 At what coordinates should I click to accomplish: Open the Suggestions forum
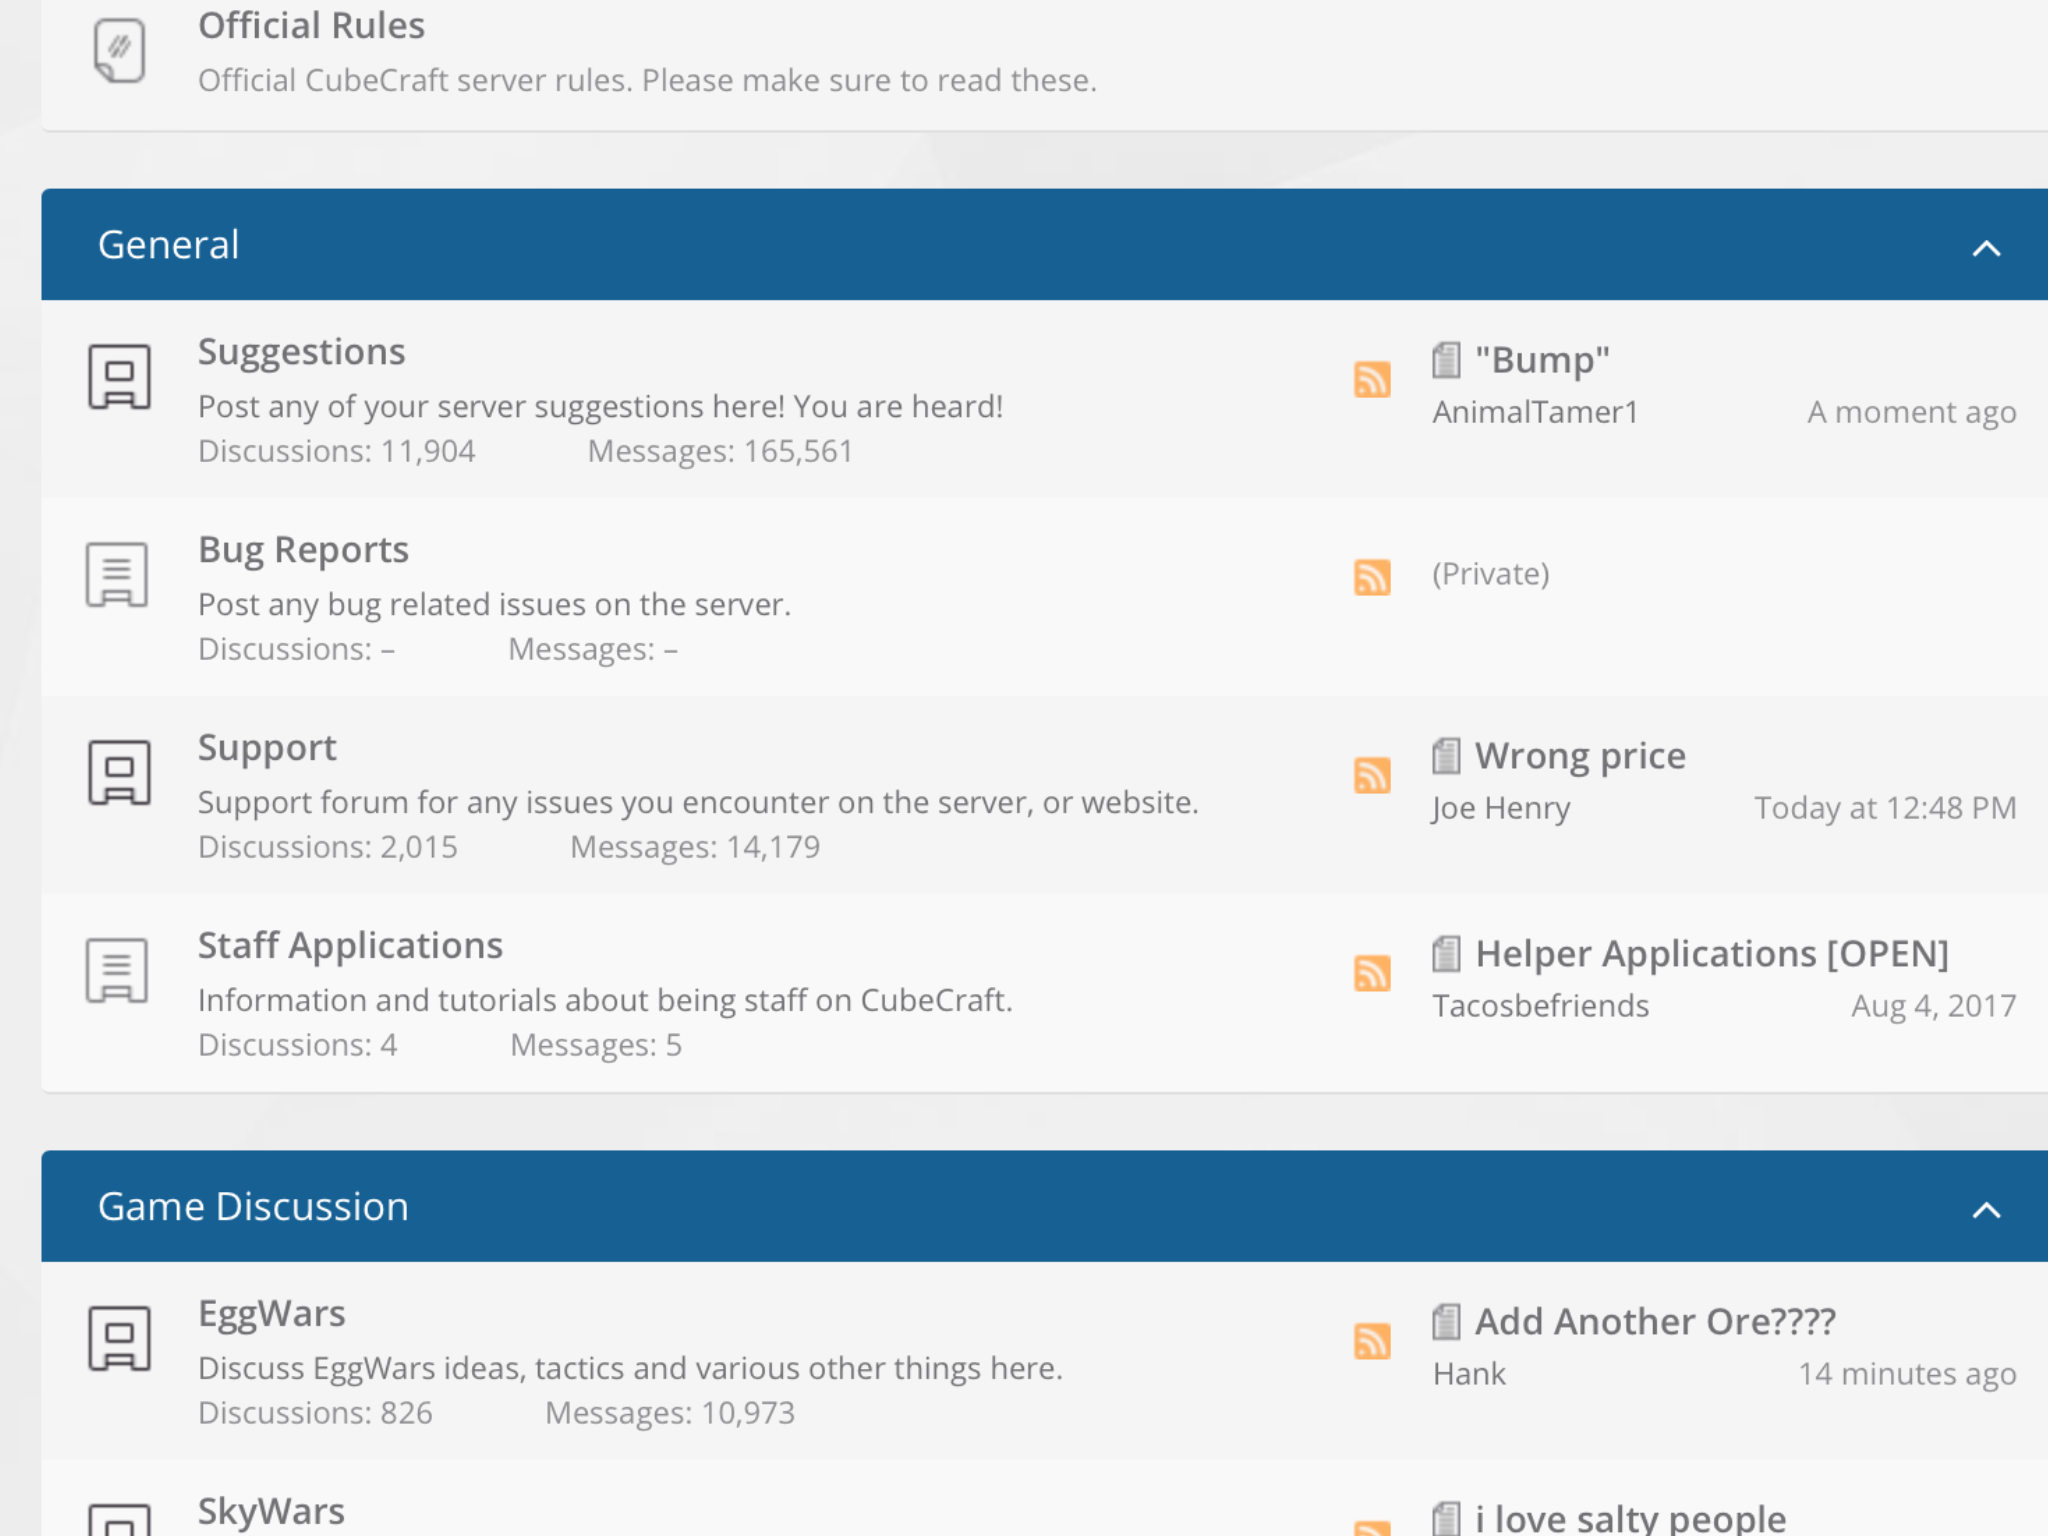[301, 352]
